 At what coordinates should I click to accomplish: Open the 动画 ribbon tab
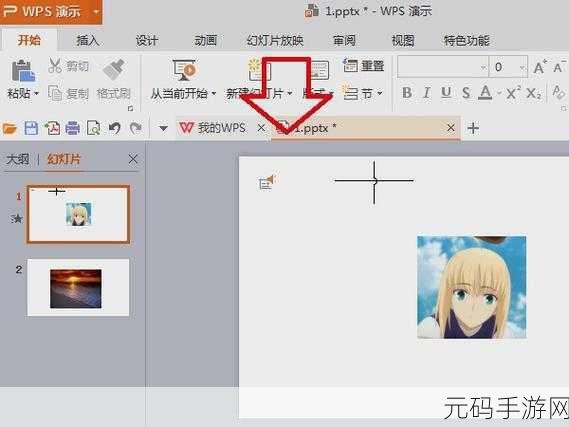(205, 40)
